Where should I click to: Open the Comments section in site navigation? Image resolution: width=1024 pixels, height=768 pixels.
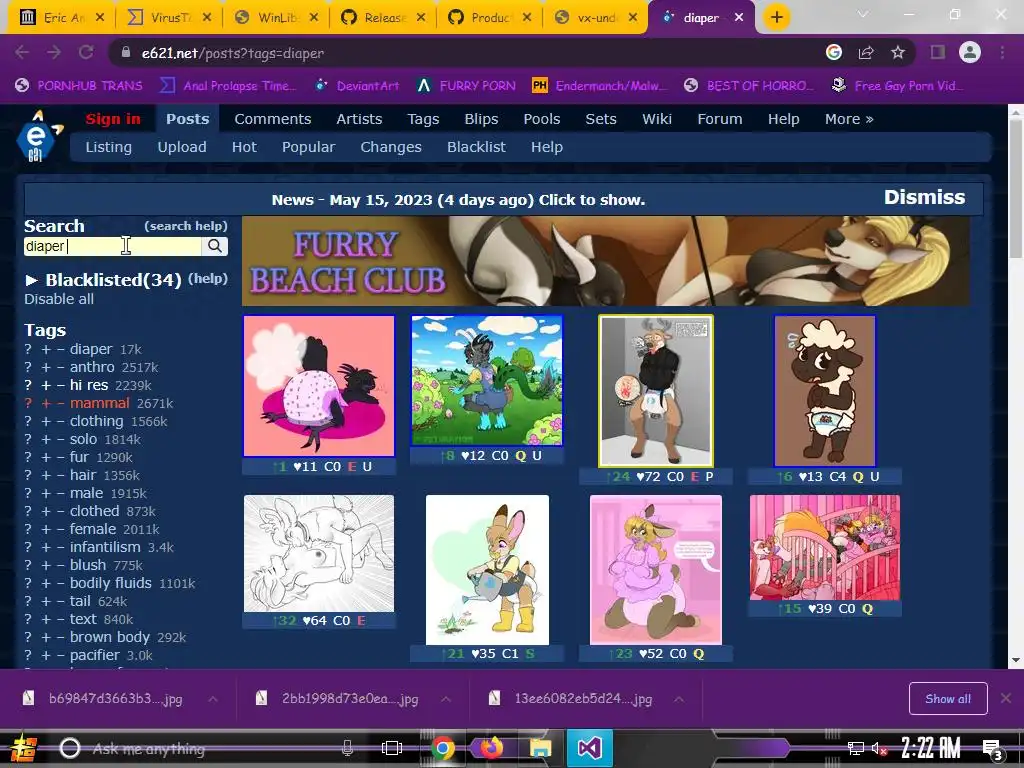coord(272,119)
